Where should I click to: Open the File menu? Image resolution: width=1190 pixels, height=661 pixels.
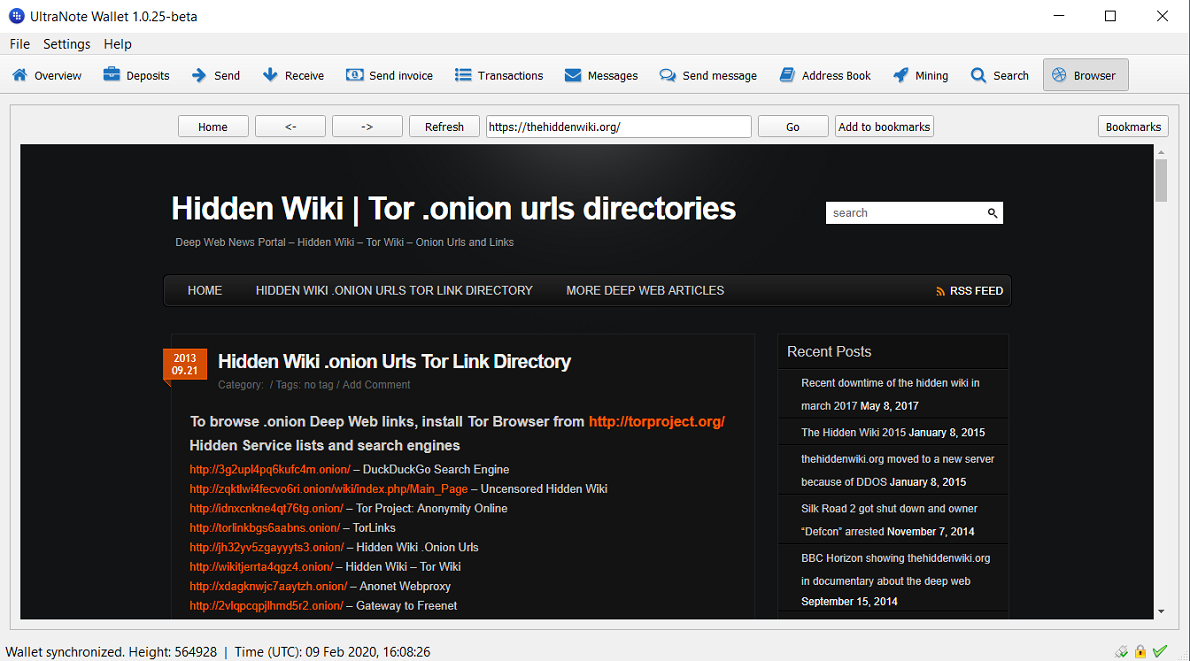click(x=20, y=44)
